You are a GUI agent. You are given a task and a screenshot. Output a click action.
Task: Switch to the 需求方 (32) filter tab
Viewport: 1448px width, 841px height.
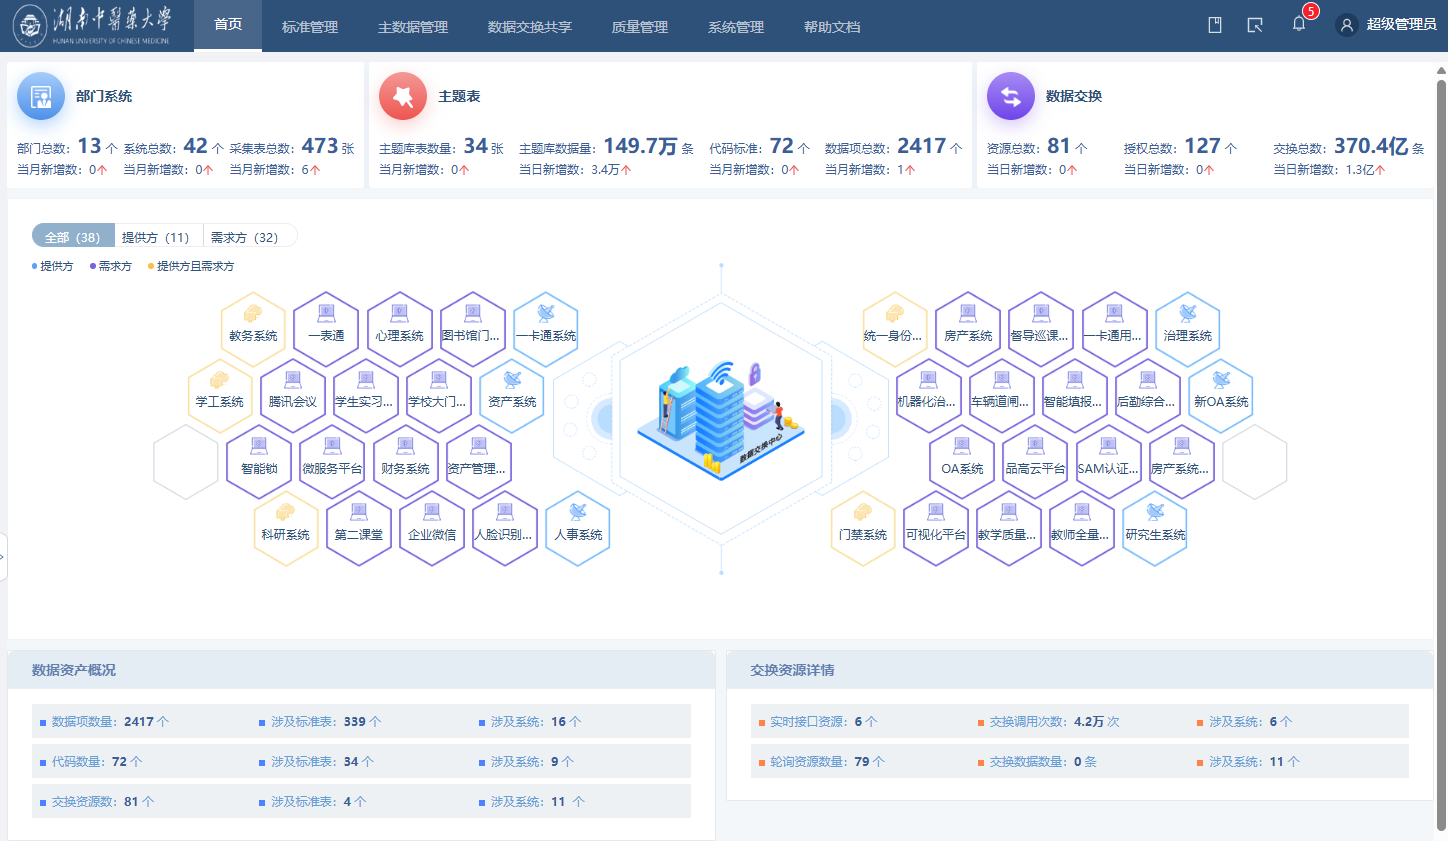click(244, 237)
